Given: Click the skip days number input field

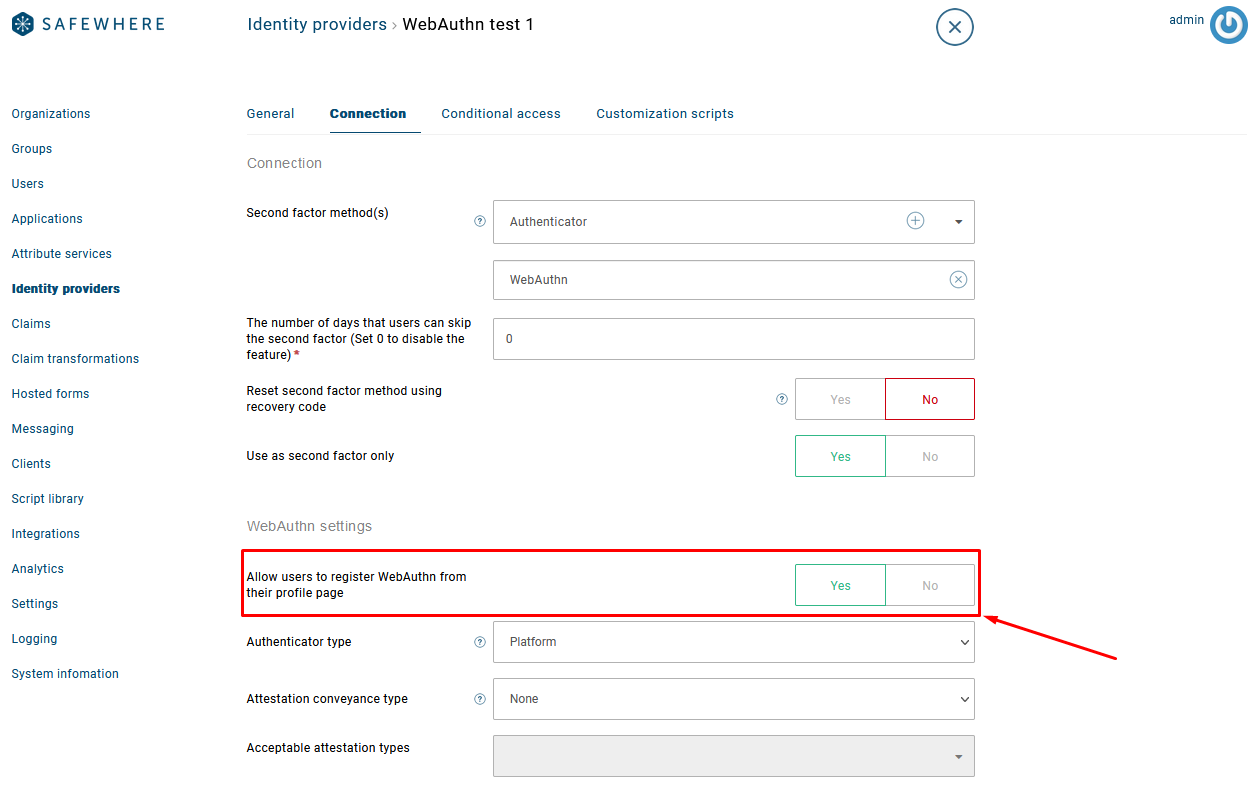Looking at the screenshot, I should click(733, 339).
